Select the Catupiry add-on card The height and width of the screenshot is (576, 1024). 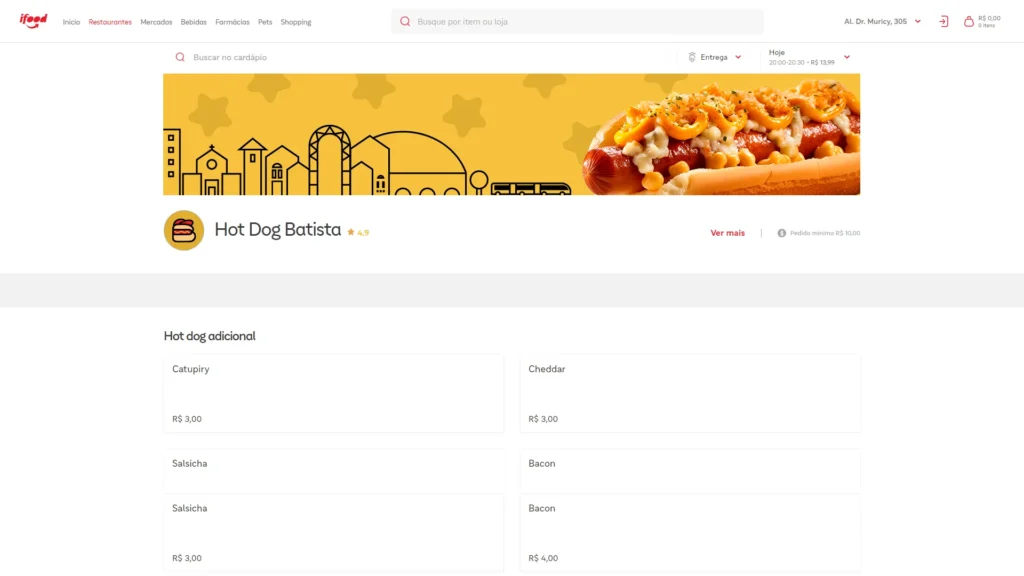334,394
